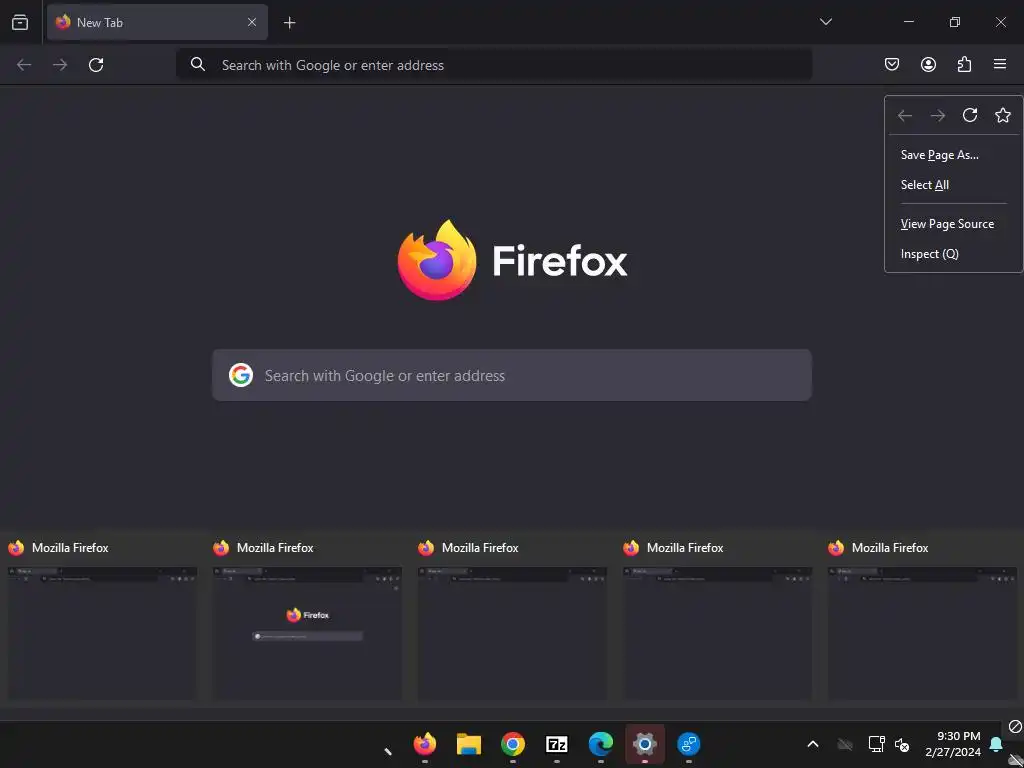The height and width of the screenshot is (768, 1024).
Task: Click the muted volume tray icon
Action: 902,744
